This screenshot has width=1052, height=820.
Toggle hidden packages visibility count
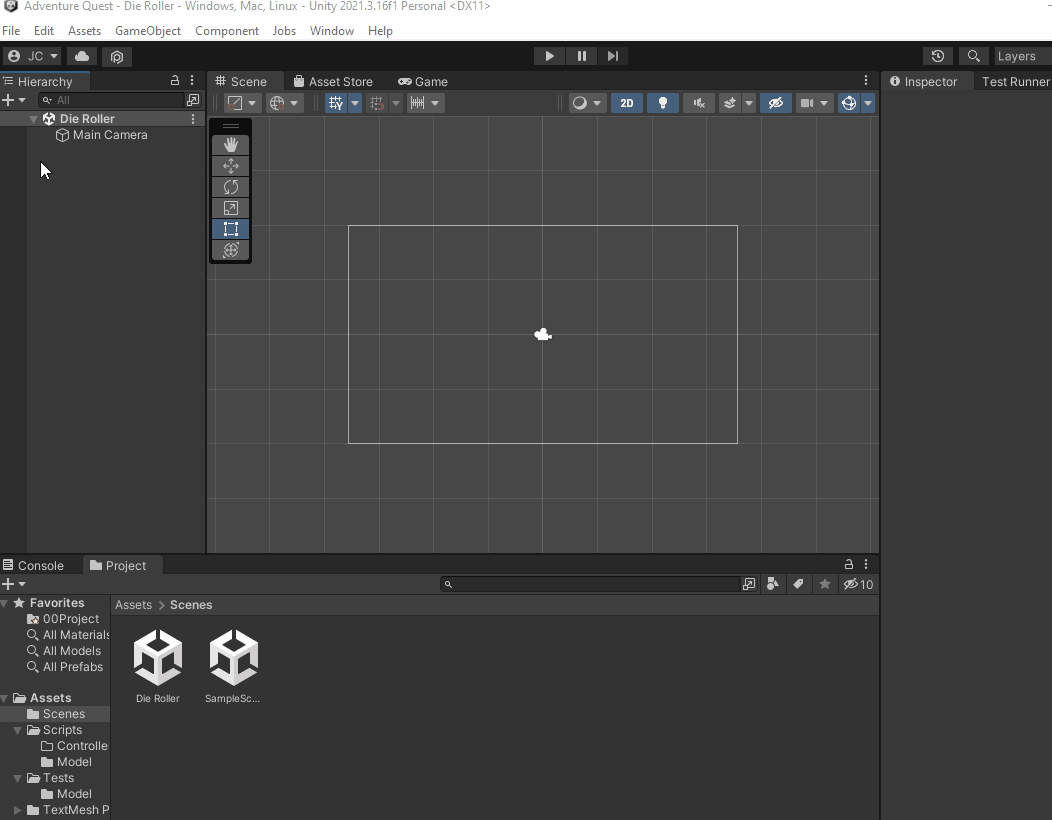[859, 584]
